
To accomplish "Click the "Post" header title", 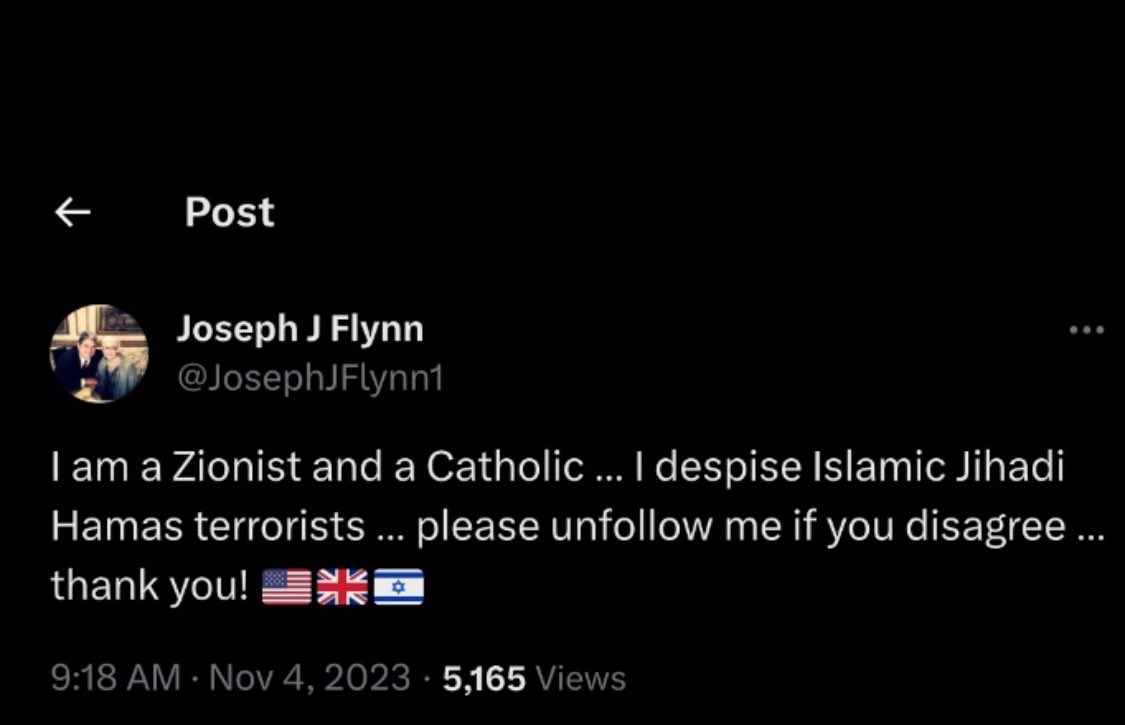I will click(x=229, y=212).
